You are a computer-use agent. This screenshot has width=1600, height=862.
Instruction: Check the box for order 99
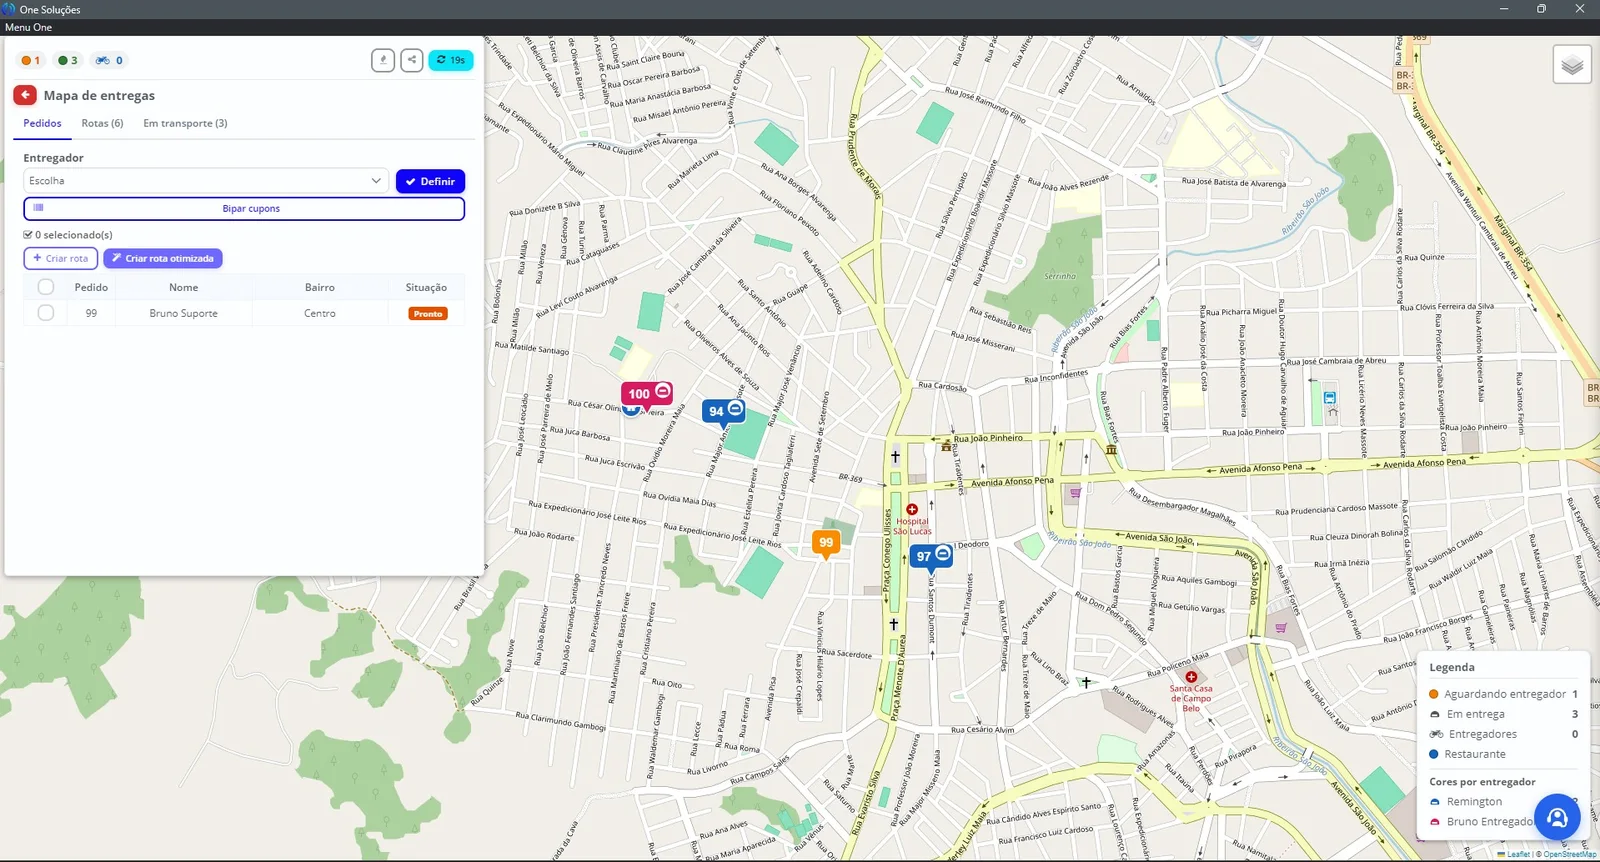46,313
